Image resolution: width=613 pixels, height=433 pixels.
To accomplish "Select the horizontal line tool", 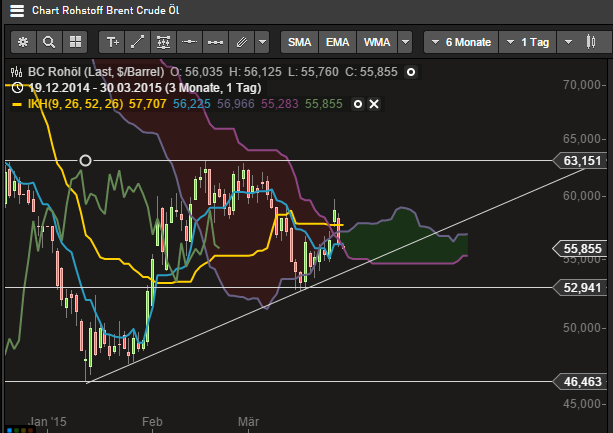I will click(188, 43).
